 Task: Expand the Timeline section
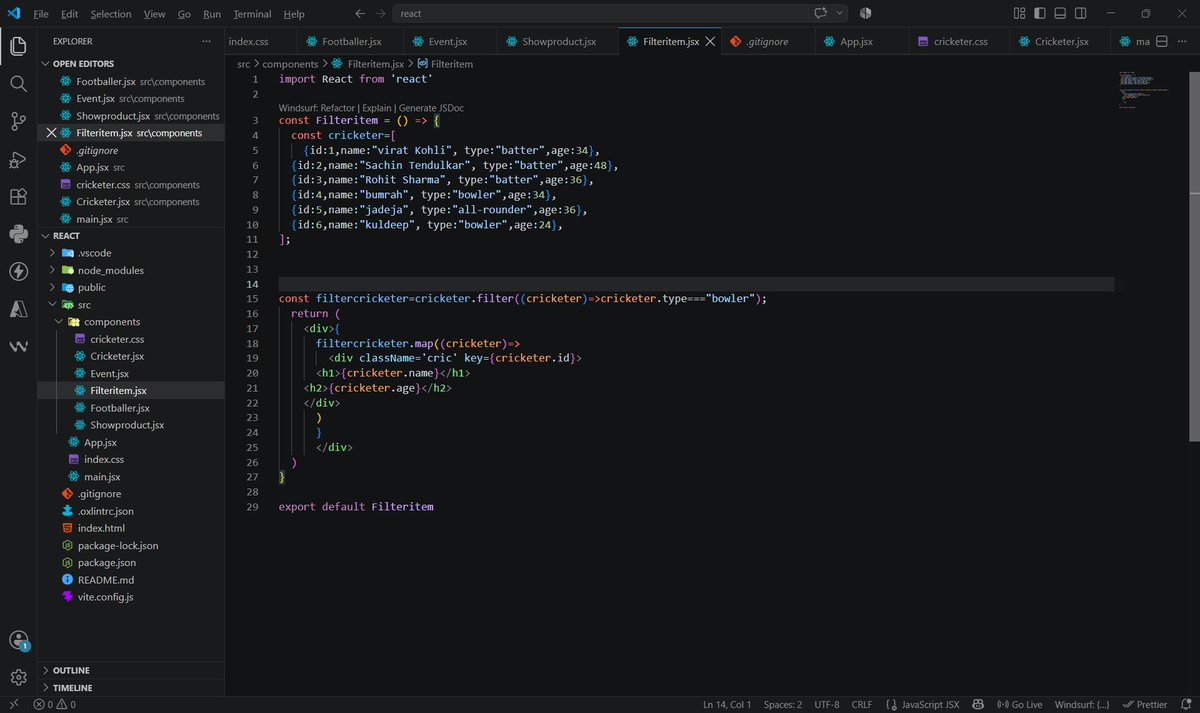click(46, 688)
